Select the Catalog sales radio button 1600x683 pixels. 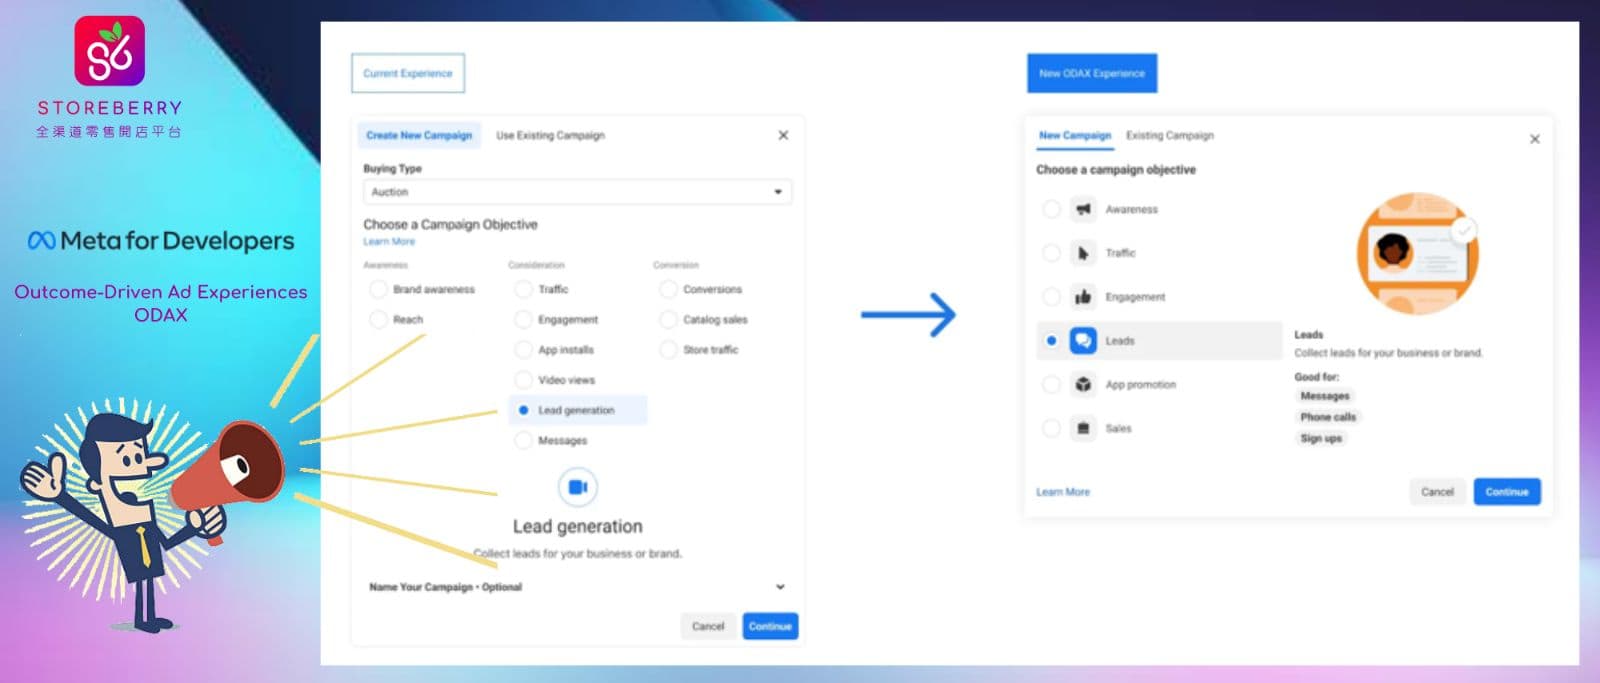point(668,319)
